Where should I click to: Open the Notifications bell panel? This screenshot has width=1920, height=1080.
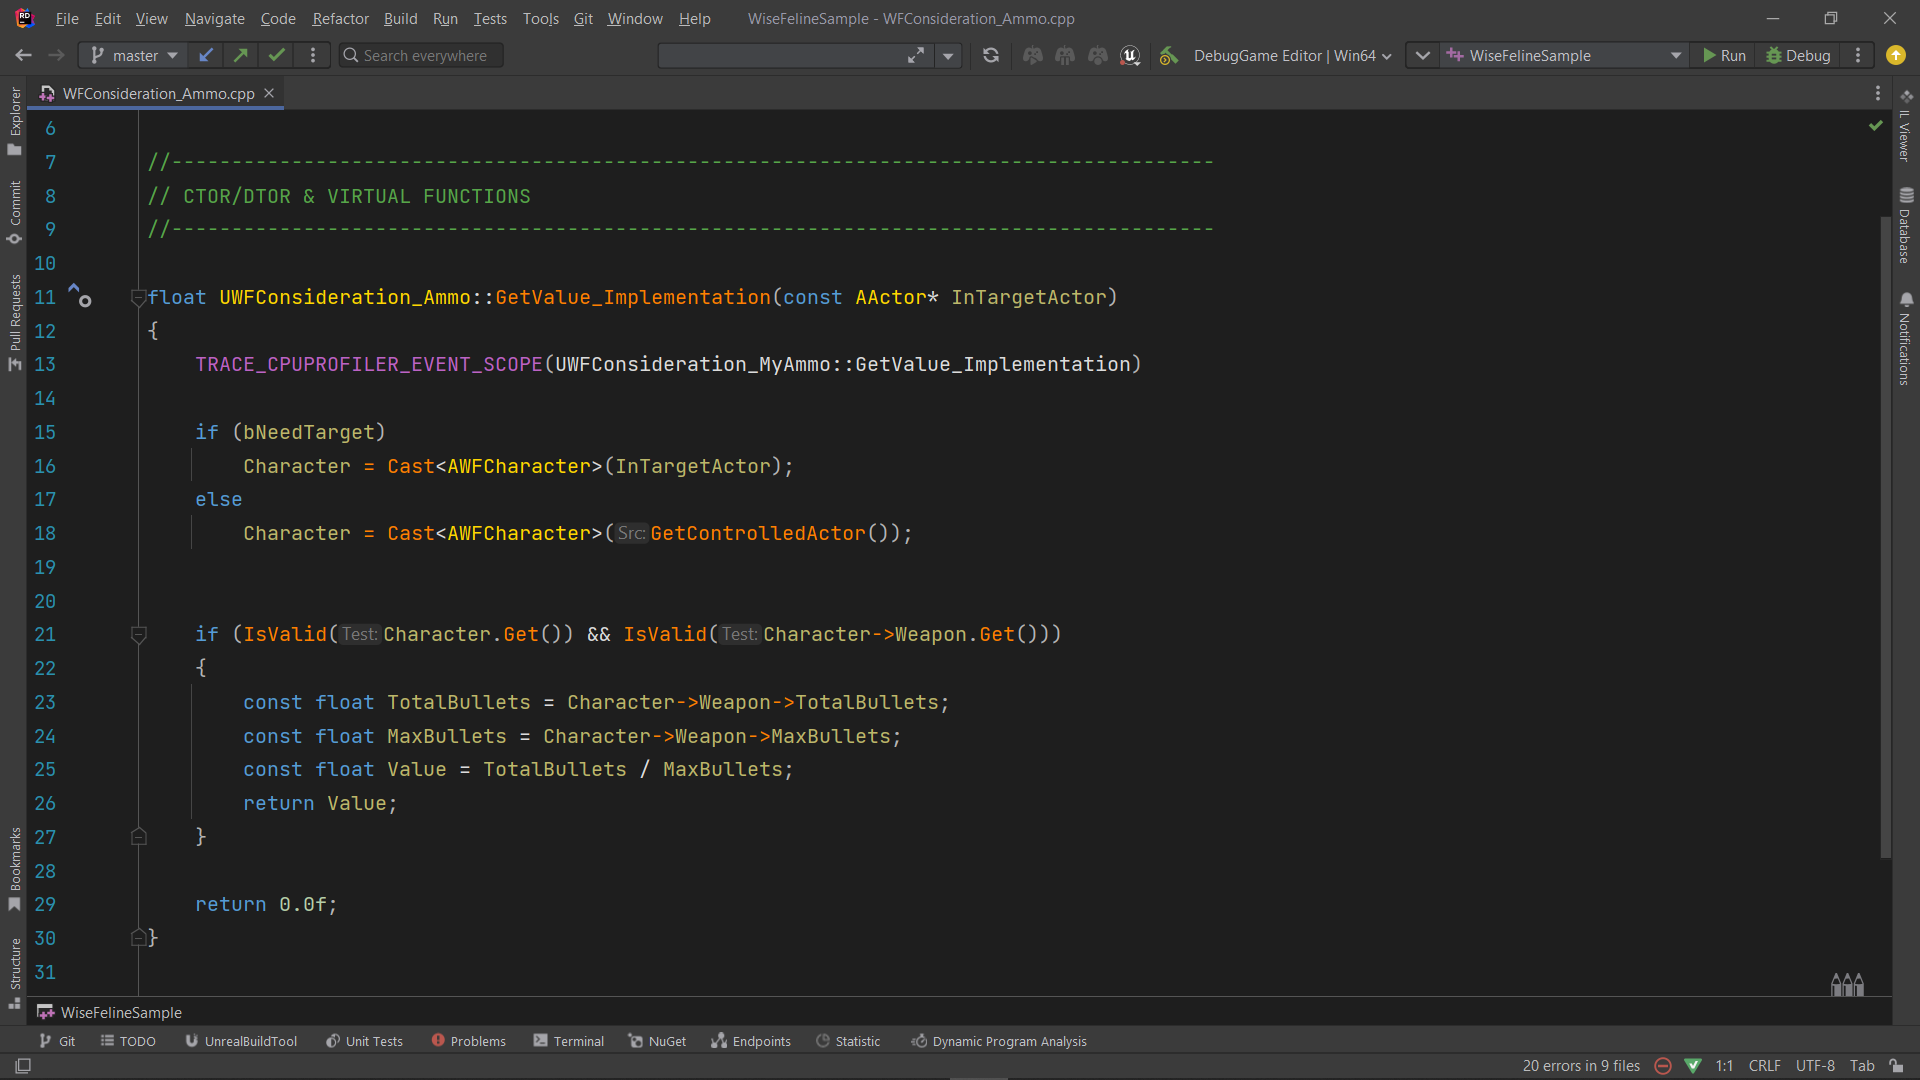1906,338
